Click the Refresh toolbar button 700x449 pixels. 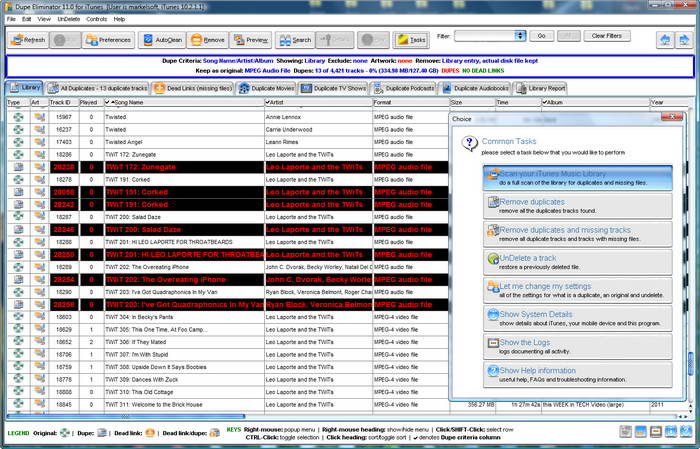(x=28, y=40)
